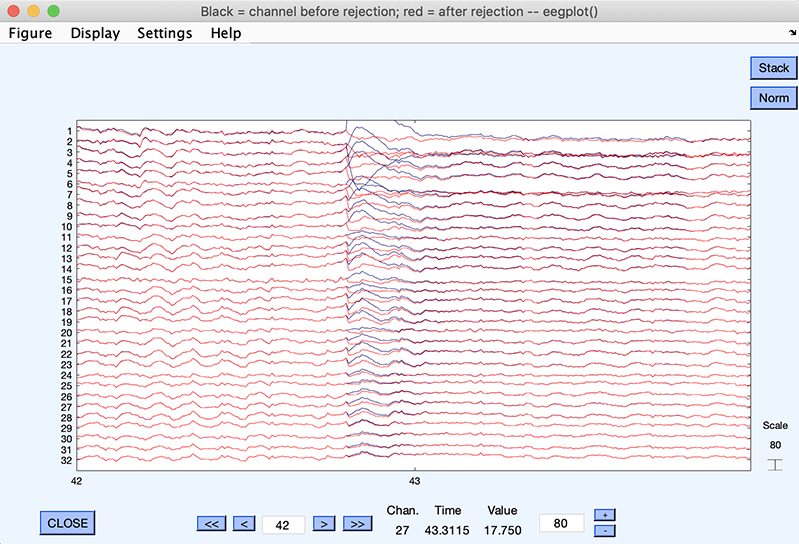Jump back with the << button

tap(210, 523)
